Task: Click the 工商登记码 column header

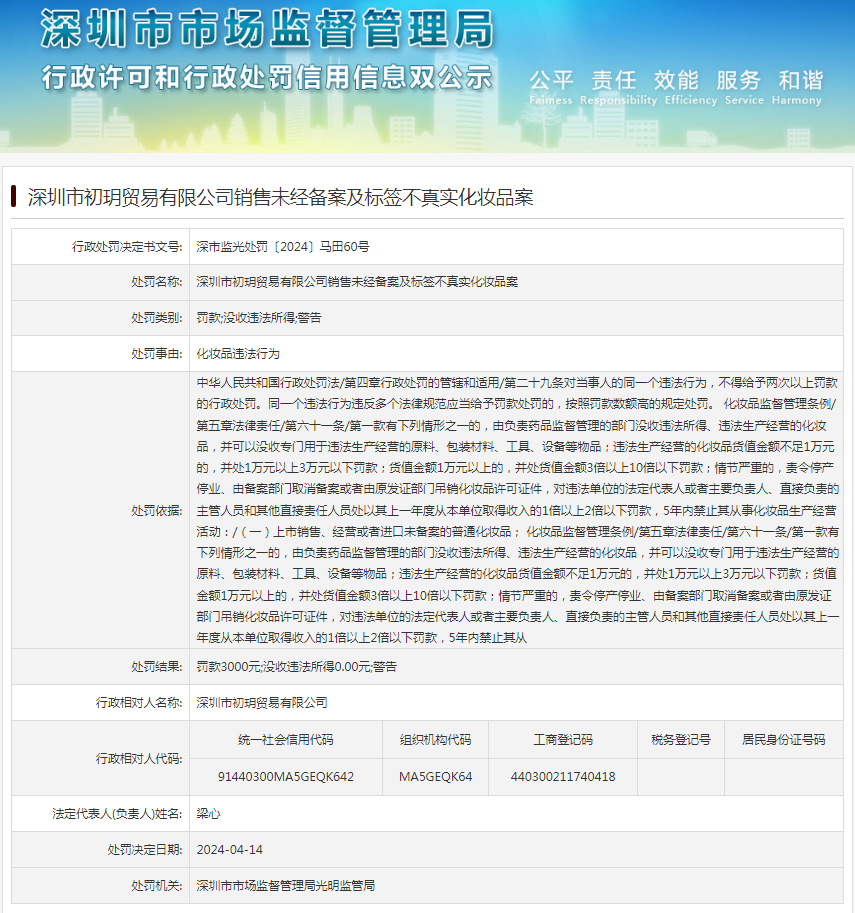Action: pos(563,740)
